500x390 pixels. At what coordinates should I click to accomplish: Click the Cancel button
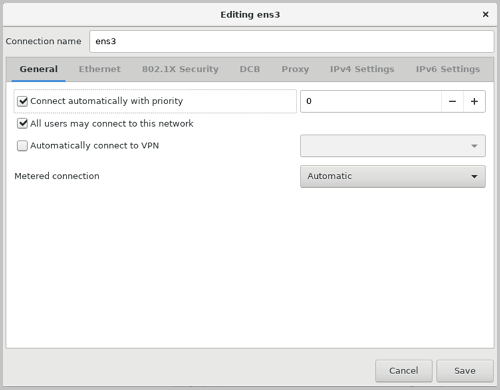point(404,371)
